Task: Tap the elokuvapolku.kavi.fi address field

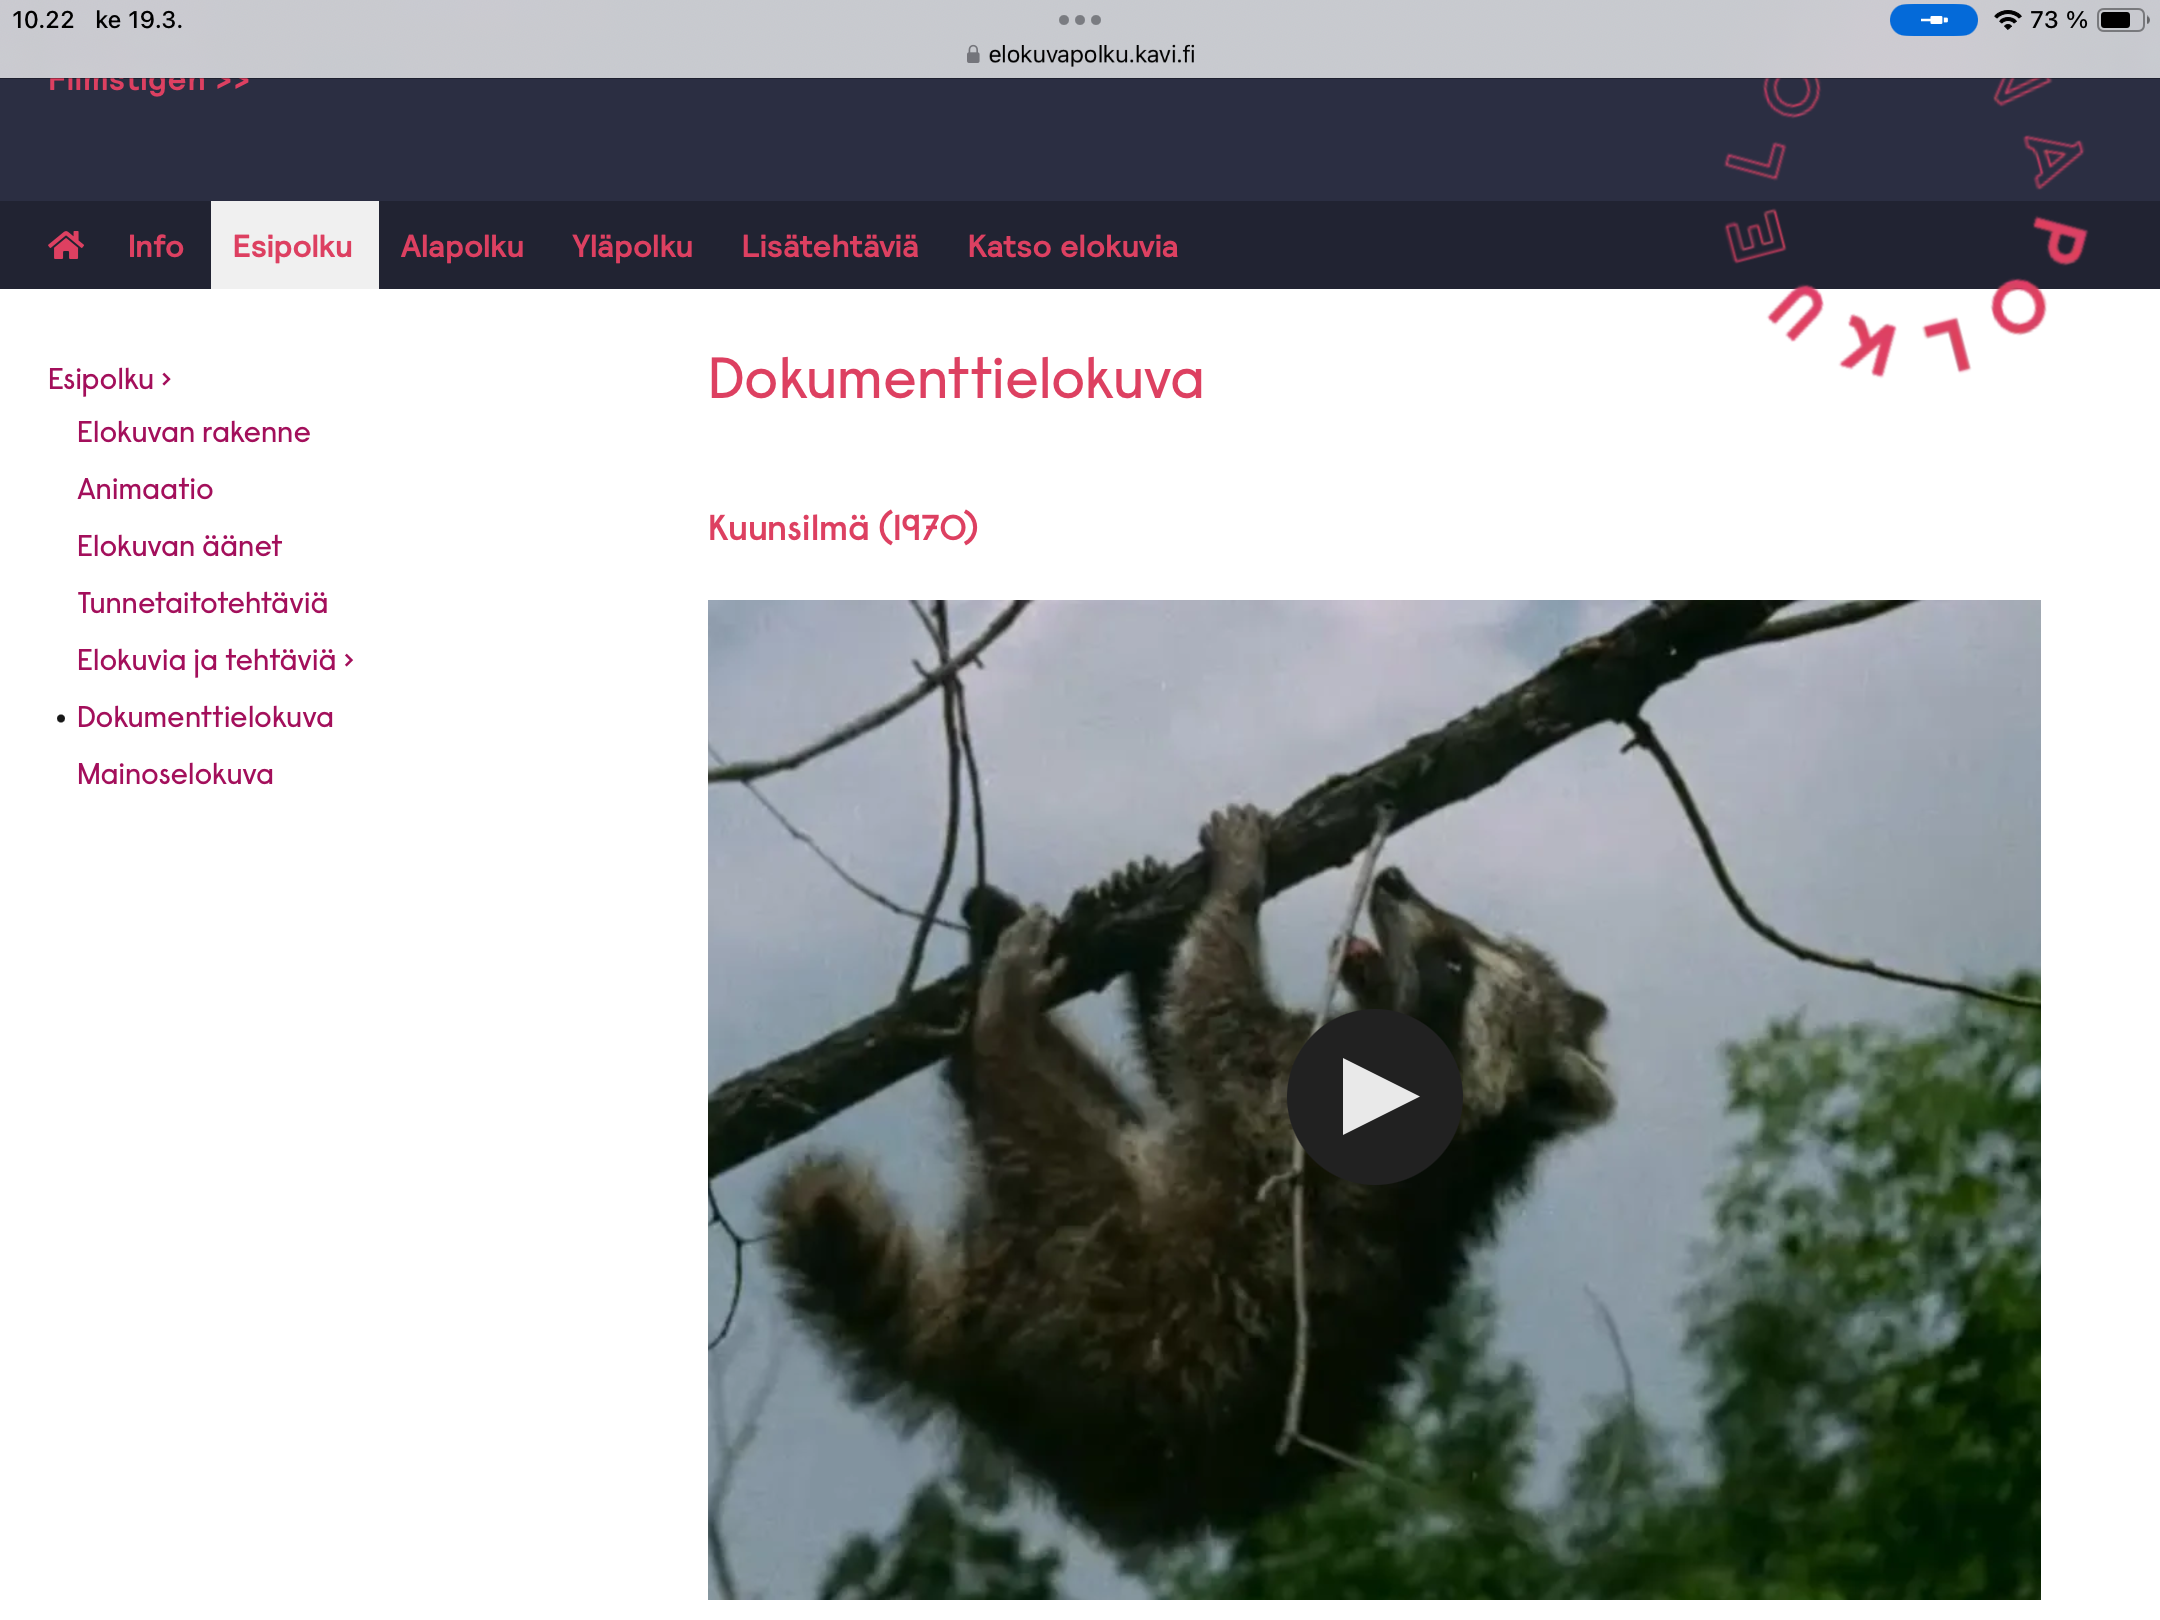Action: click(1090, 55)
